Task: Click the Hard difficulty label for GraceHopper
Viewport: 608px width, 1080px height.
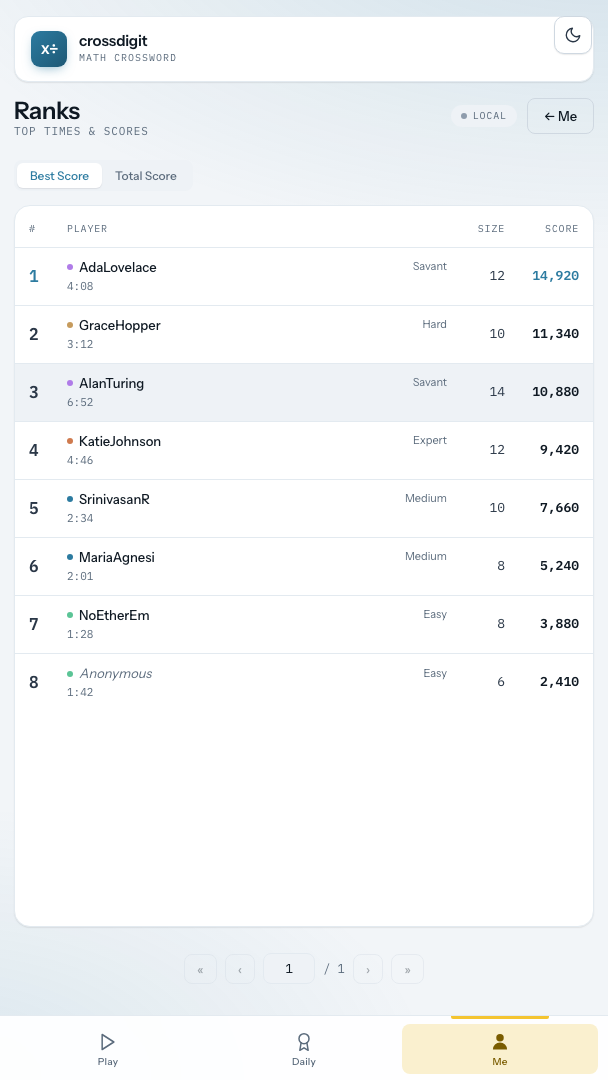Action: [x=434, y=324]
